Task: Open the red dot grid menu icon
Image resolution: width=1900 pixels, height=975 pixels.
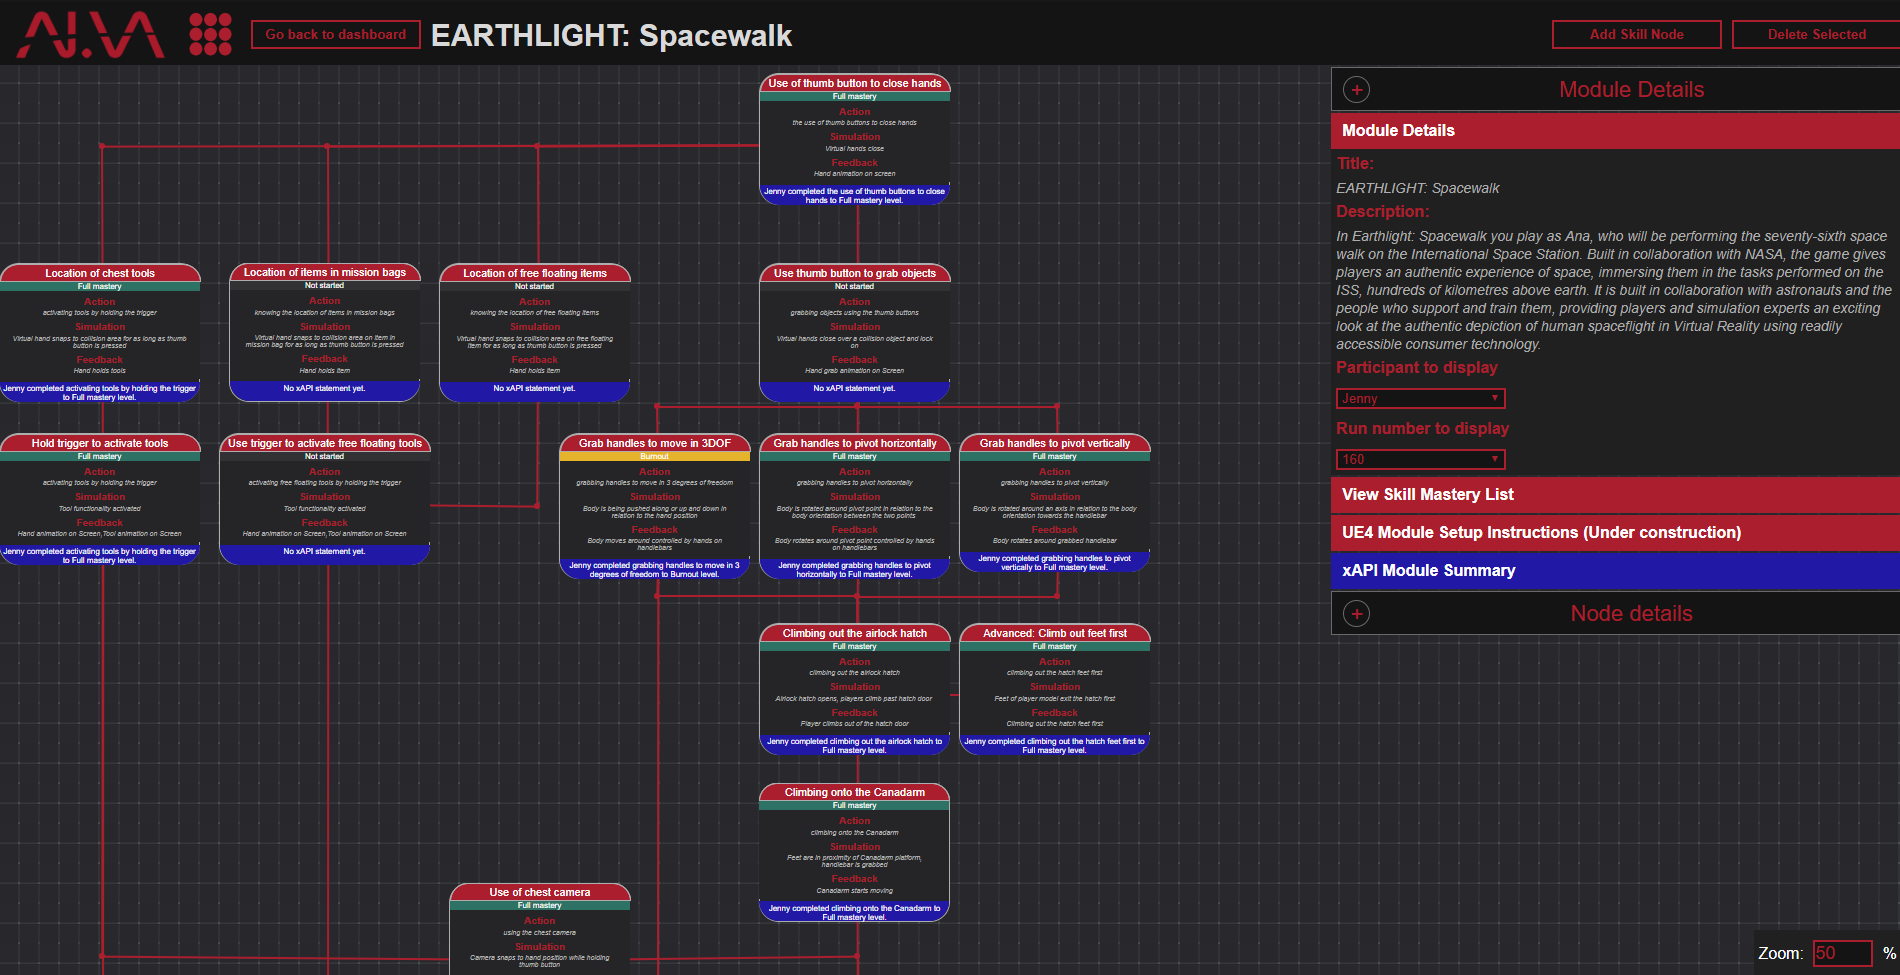Action: click(210, 34)
